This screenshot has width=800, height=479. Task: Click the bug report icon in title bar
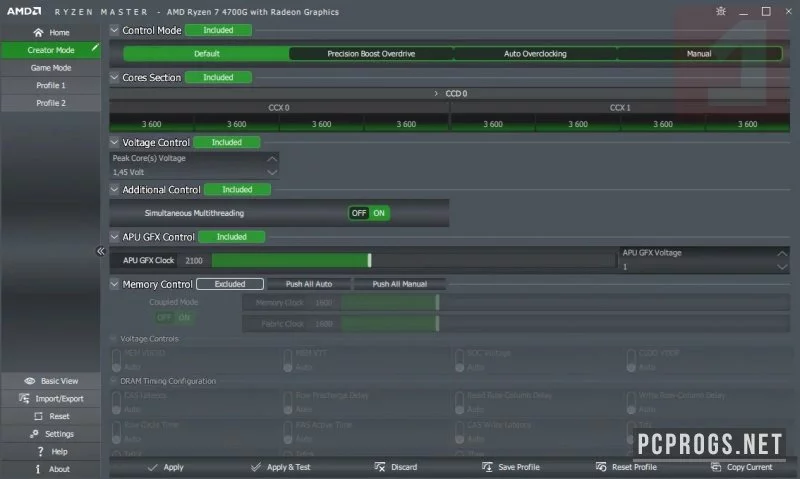(x=720, y=11)
